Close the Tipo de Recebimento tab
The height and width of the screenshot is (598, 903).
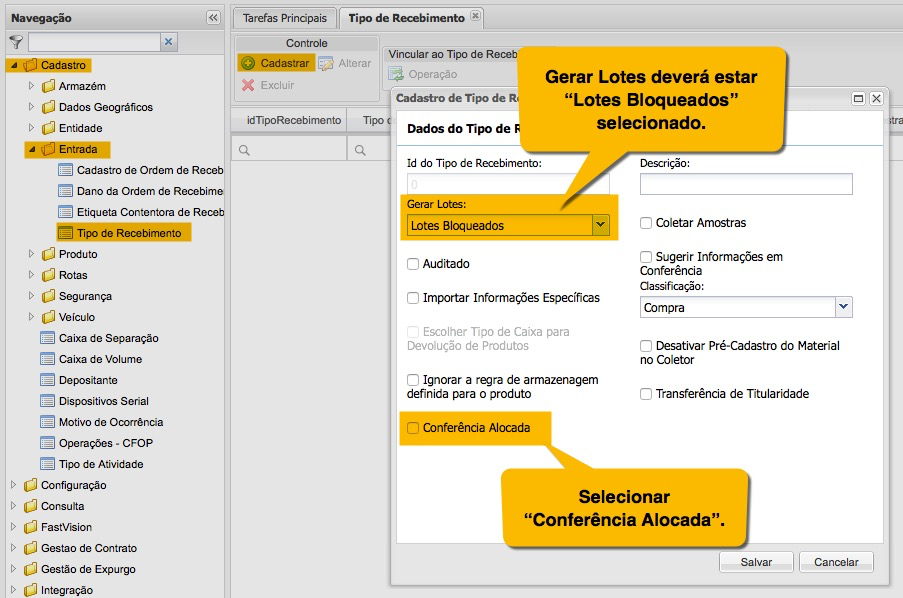475,16
